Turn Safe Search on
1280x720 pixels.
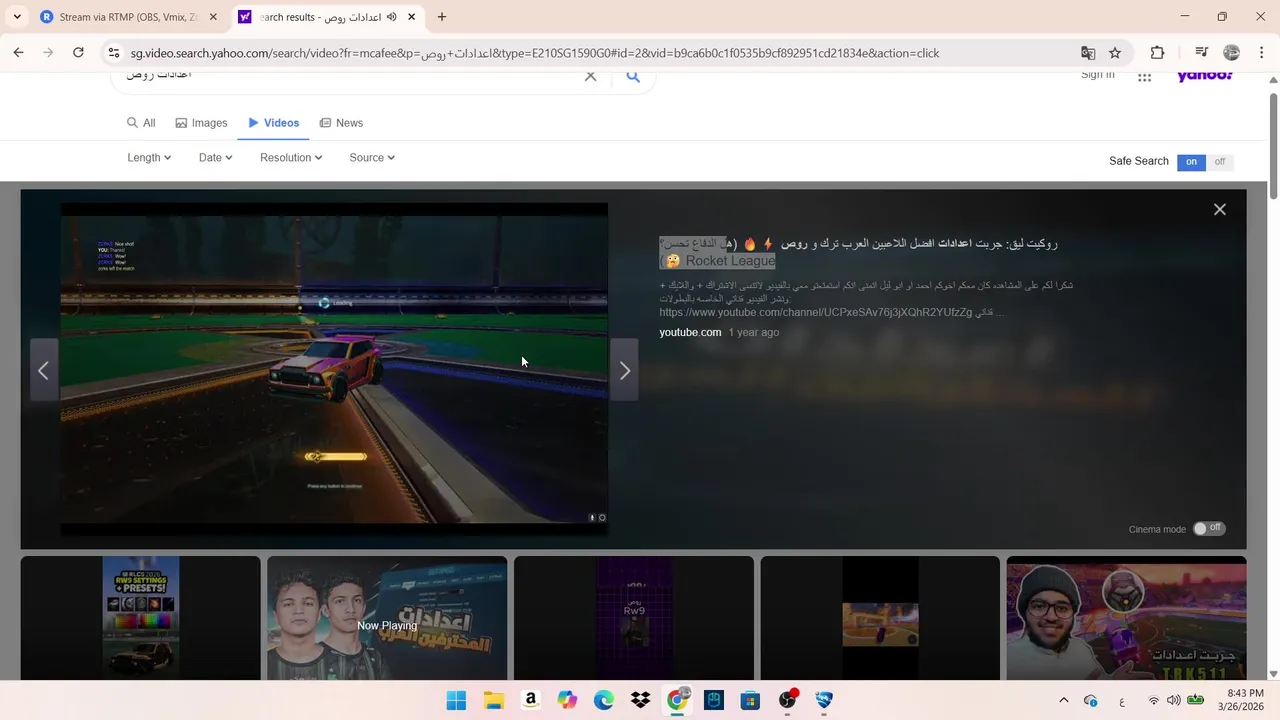(1191, 161)
